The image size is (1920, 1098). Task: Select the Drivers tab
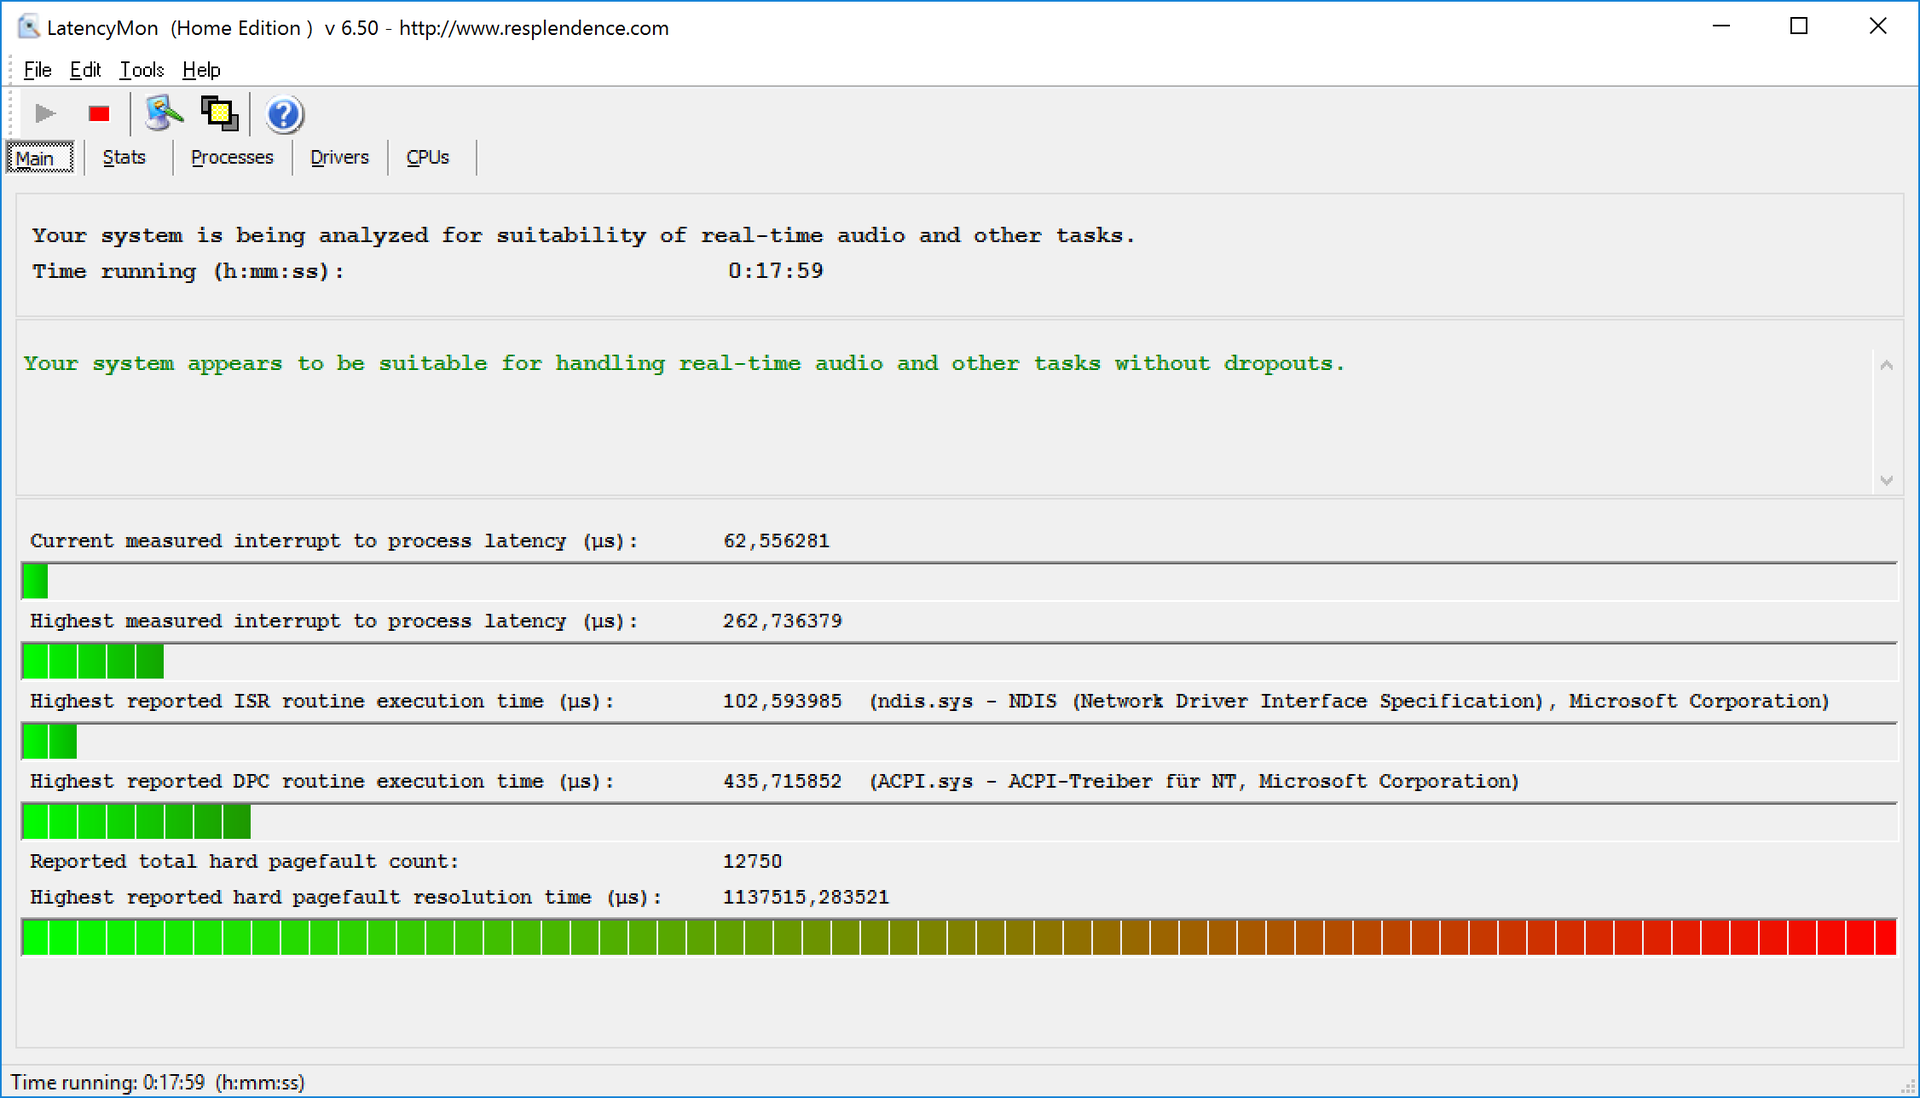339,158
